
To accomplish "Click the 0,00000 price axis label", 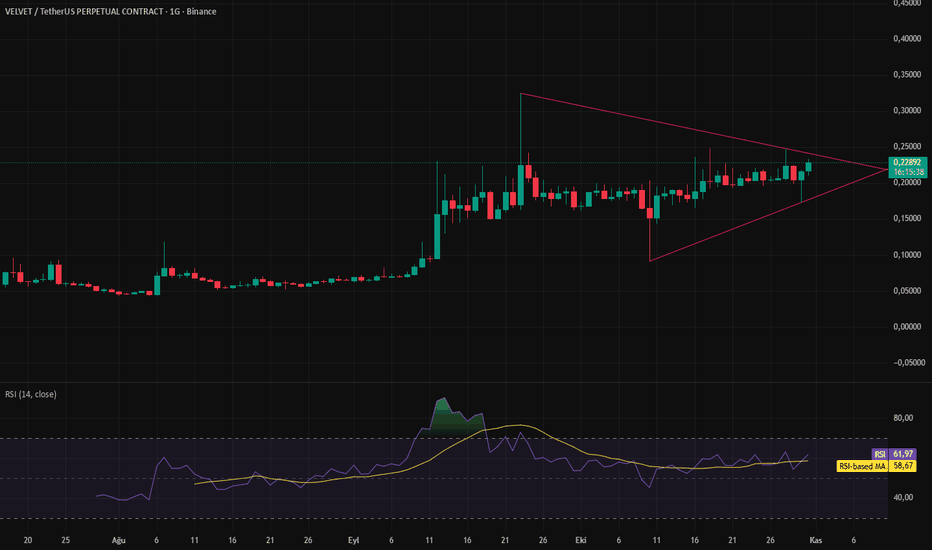I will pyautogui.click(x=907, y=326).
